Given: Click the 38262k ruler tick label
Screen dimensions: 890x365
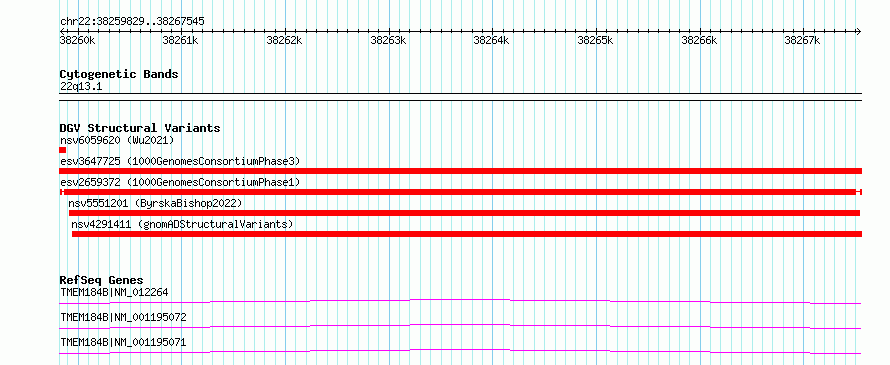Looking at the screenshot, I should coord(284,40).
